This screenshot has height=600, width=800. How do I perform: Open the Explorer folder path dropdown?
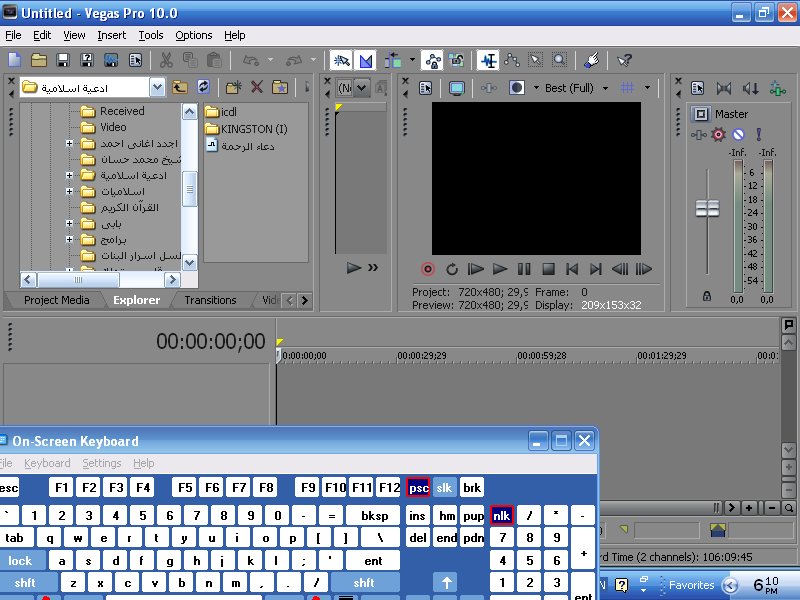coord(157,88)
